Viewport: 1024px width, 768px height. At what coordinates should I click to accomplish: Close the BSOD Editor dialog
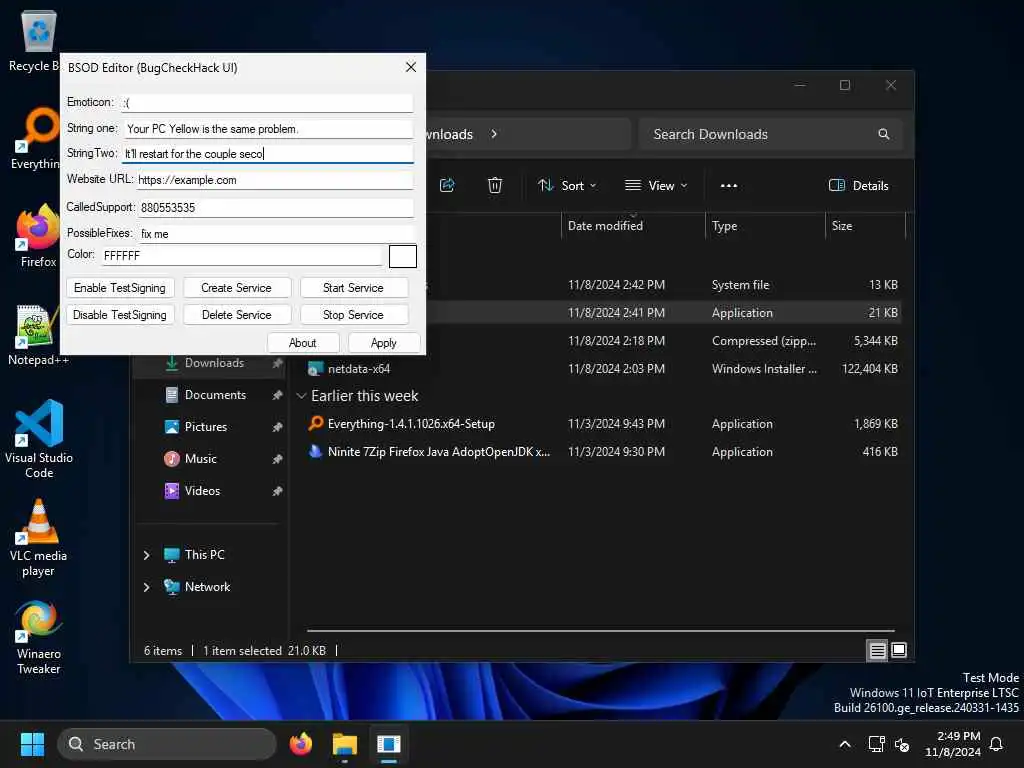[x=411, y=67]
